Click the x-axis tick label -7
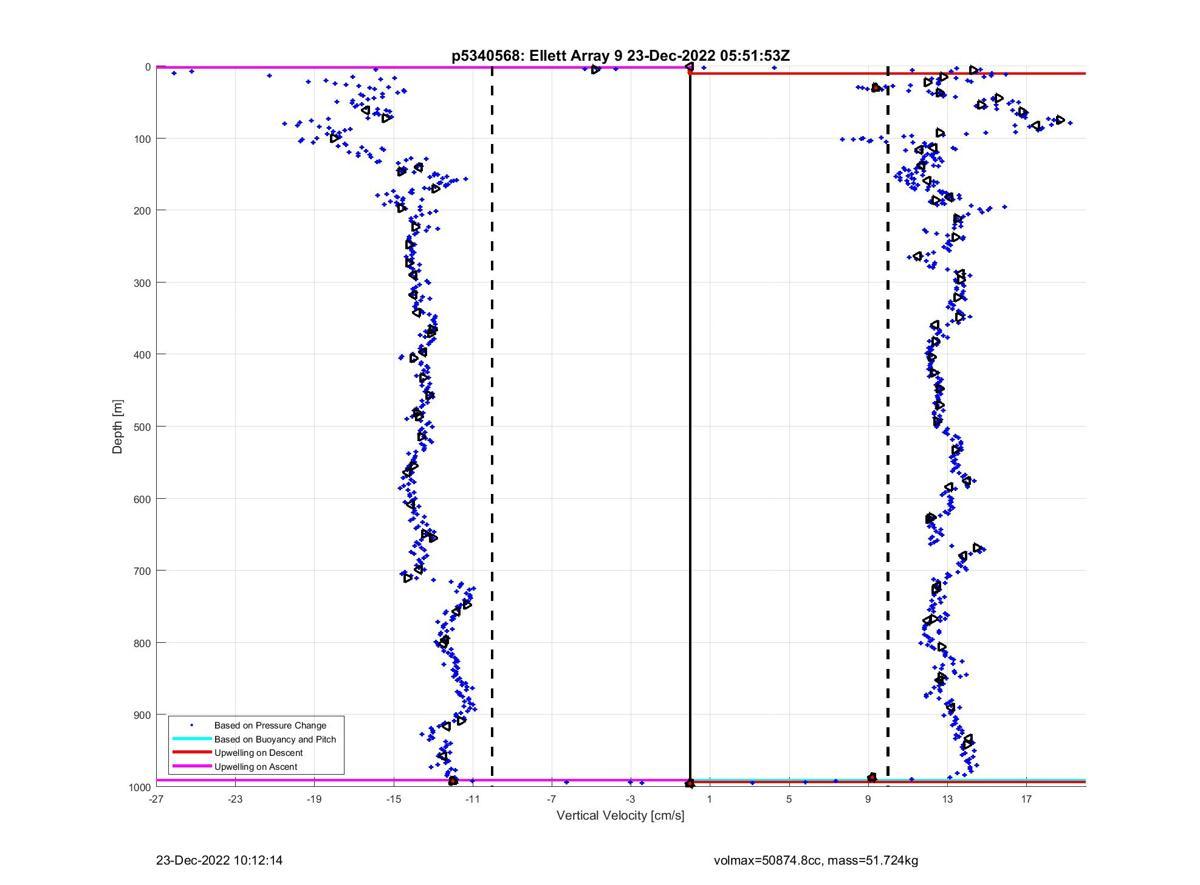1200x885 pixels. coord(551,799)
